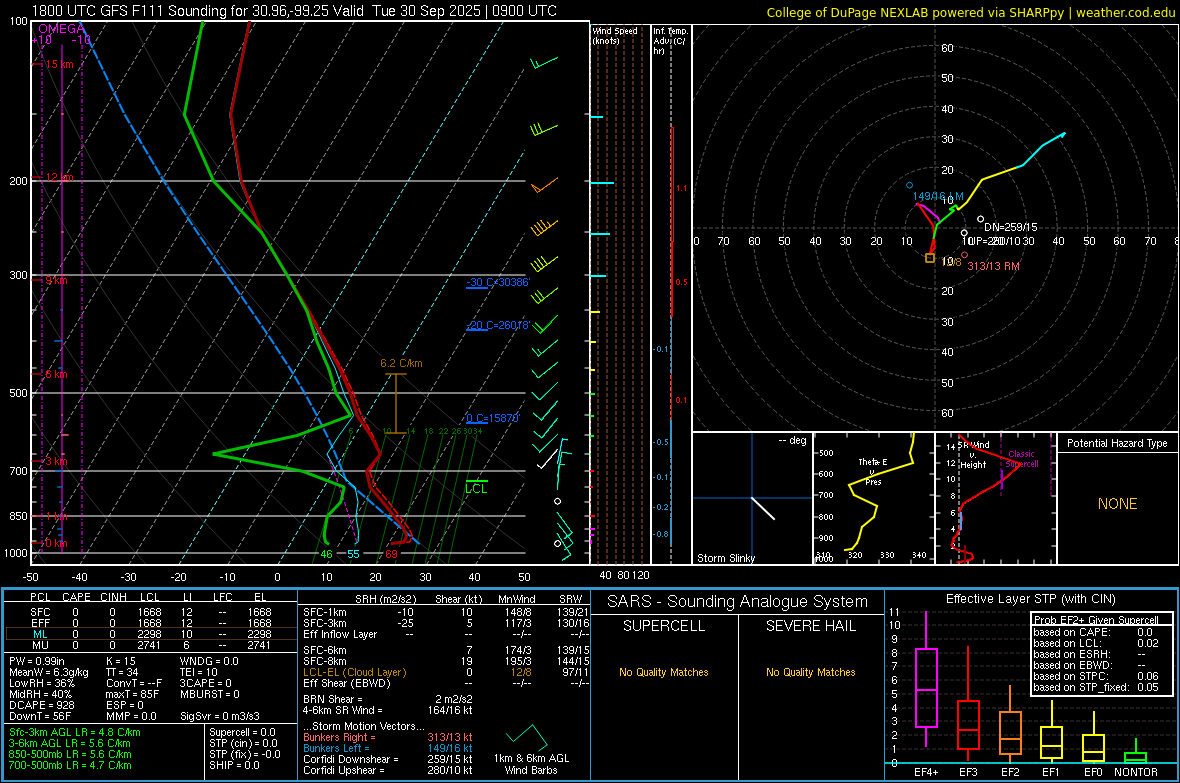Click the 15 km height marker

coord(59,64)
